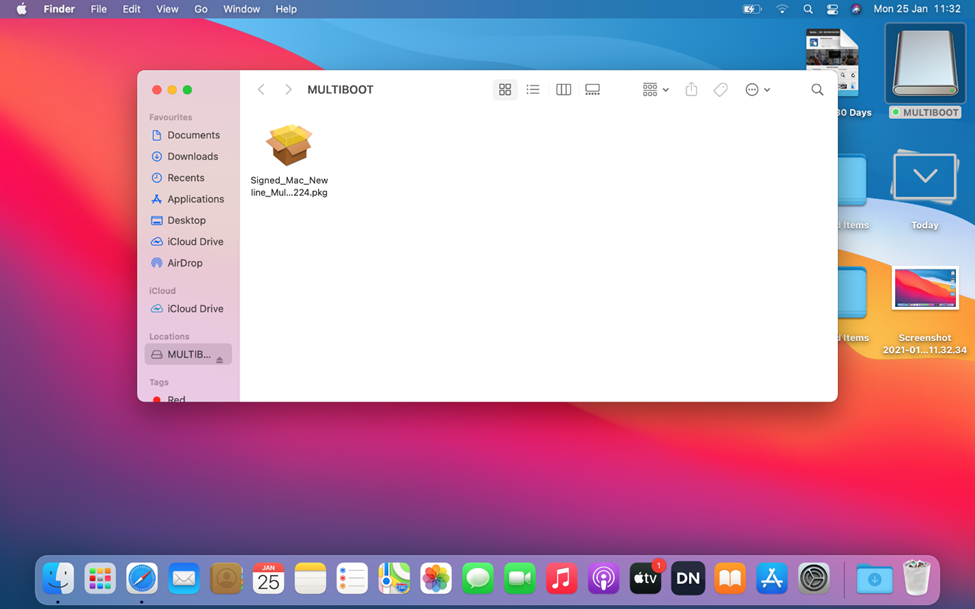Go to Applications in the sidebar
Screen dimensions: 975x609
coord(195,199)
